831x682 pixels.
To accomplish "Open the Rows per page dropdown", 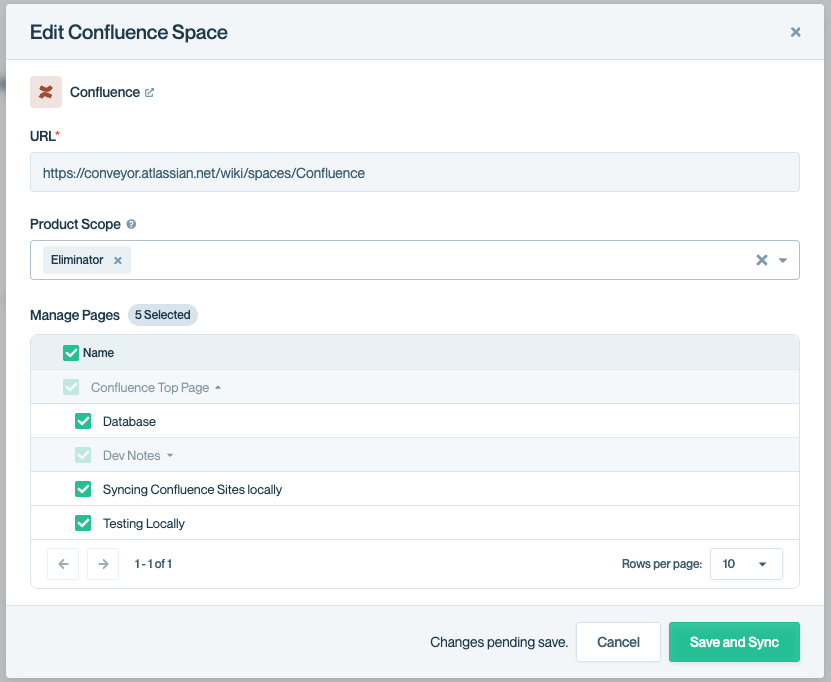I will click(x=746, y=564).
